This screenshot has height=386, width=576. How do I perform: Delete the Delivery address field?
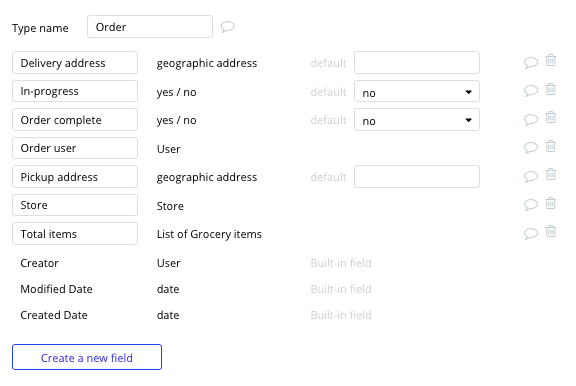pyautogui.click(x=550, y=60)
